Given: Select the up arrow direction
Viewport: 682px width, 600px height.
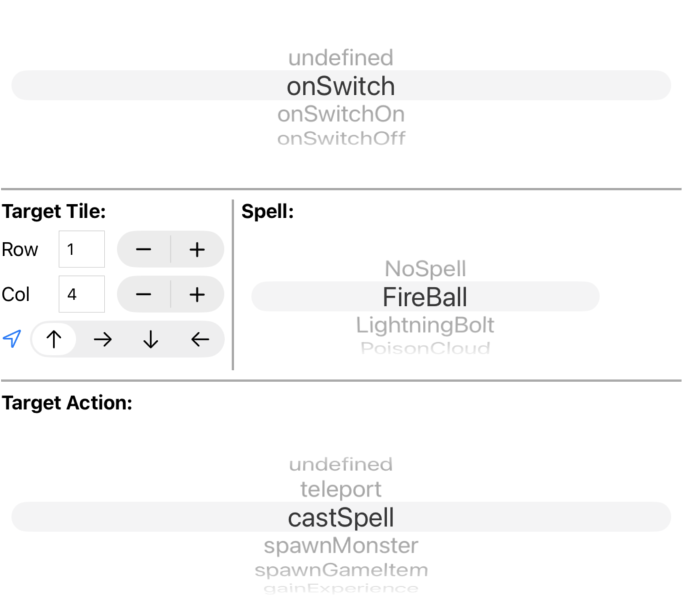Looking at the screenshot, I should tap(54, 339).
